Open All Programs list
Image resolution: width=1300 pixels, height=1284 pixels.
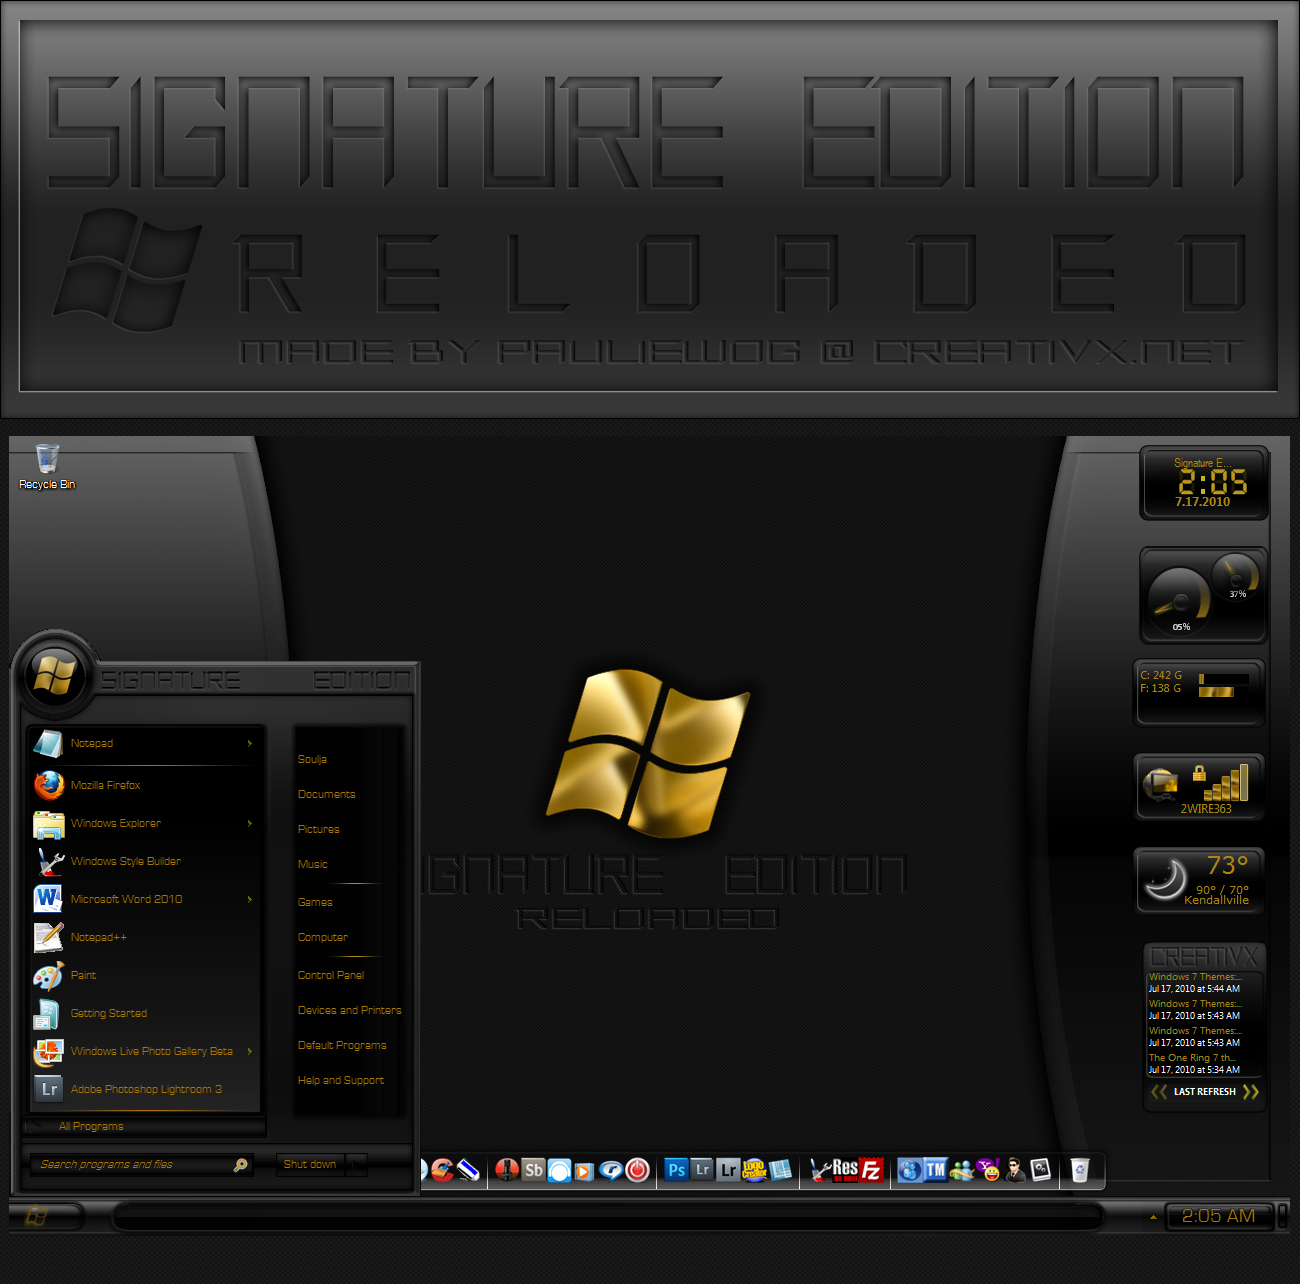(145, 1126)
